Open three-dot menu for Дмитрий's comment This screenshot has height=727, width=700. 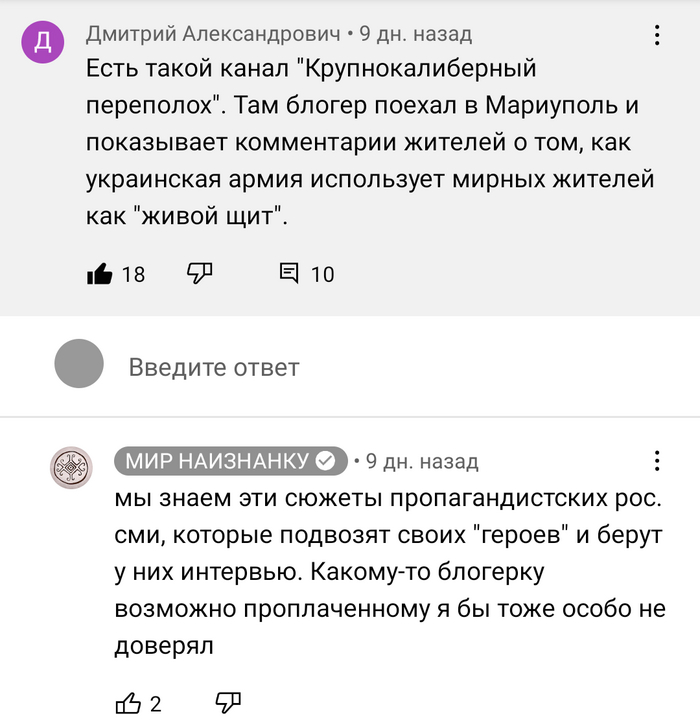(x=657, y=36)
